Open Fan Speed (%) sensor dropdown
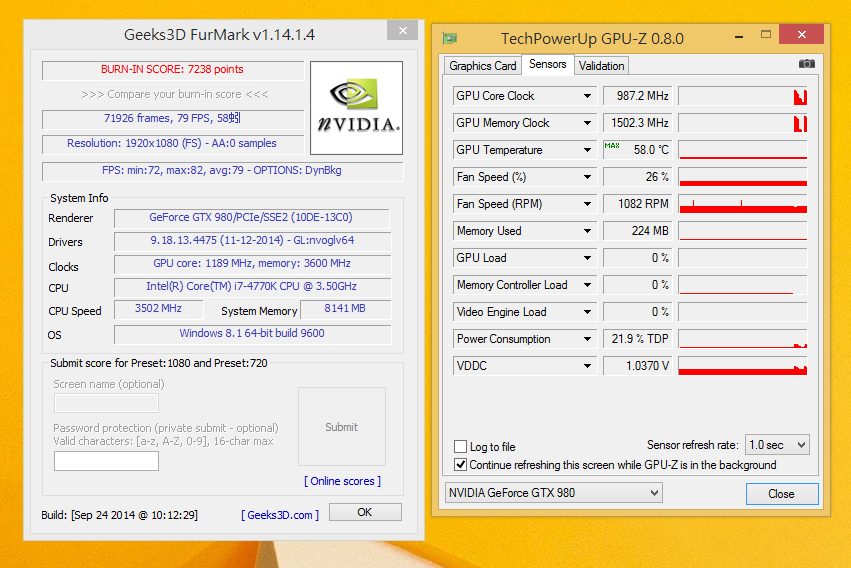851x568 pixels. [587, 177]
